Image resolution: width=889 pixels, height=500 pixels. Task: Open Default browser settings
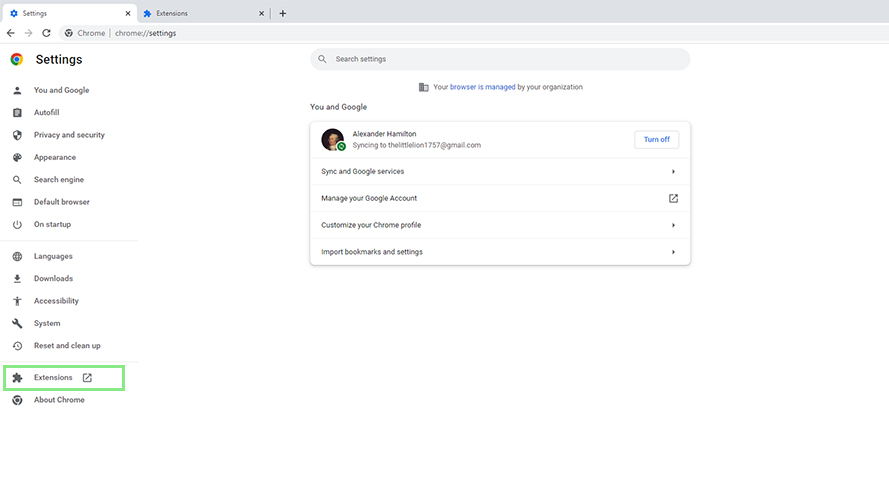click(61, 202)
